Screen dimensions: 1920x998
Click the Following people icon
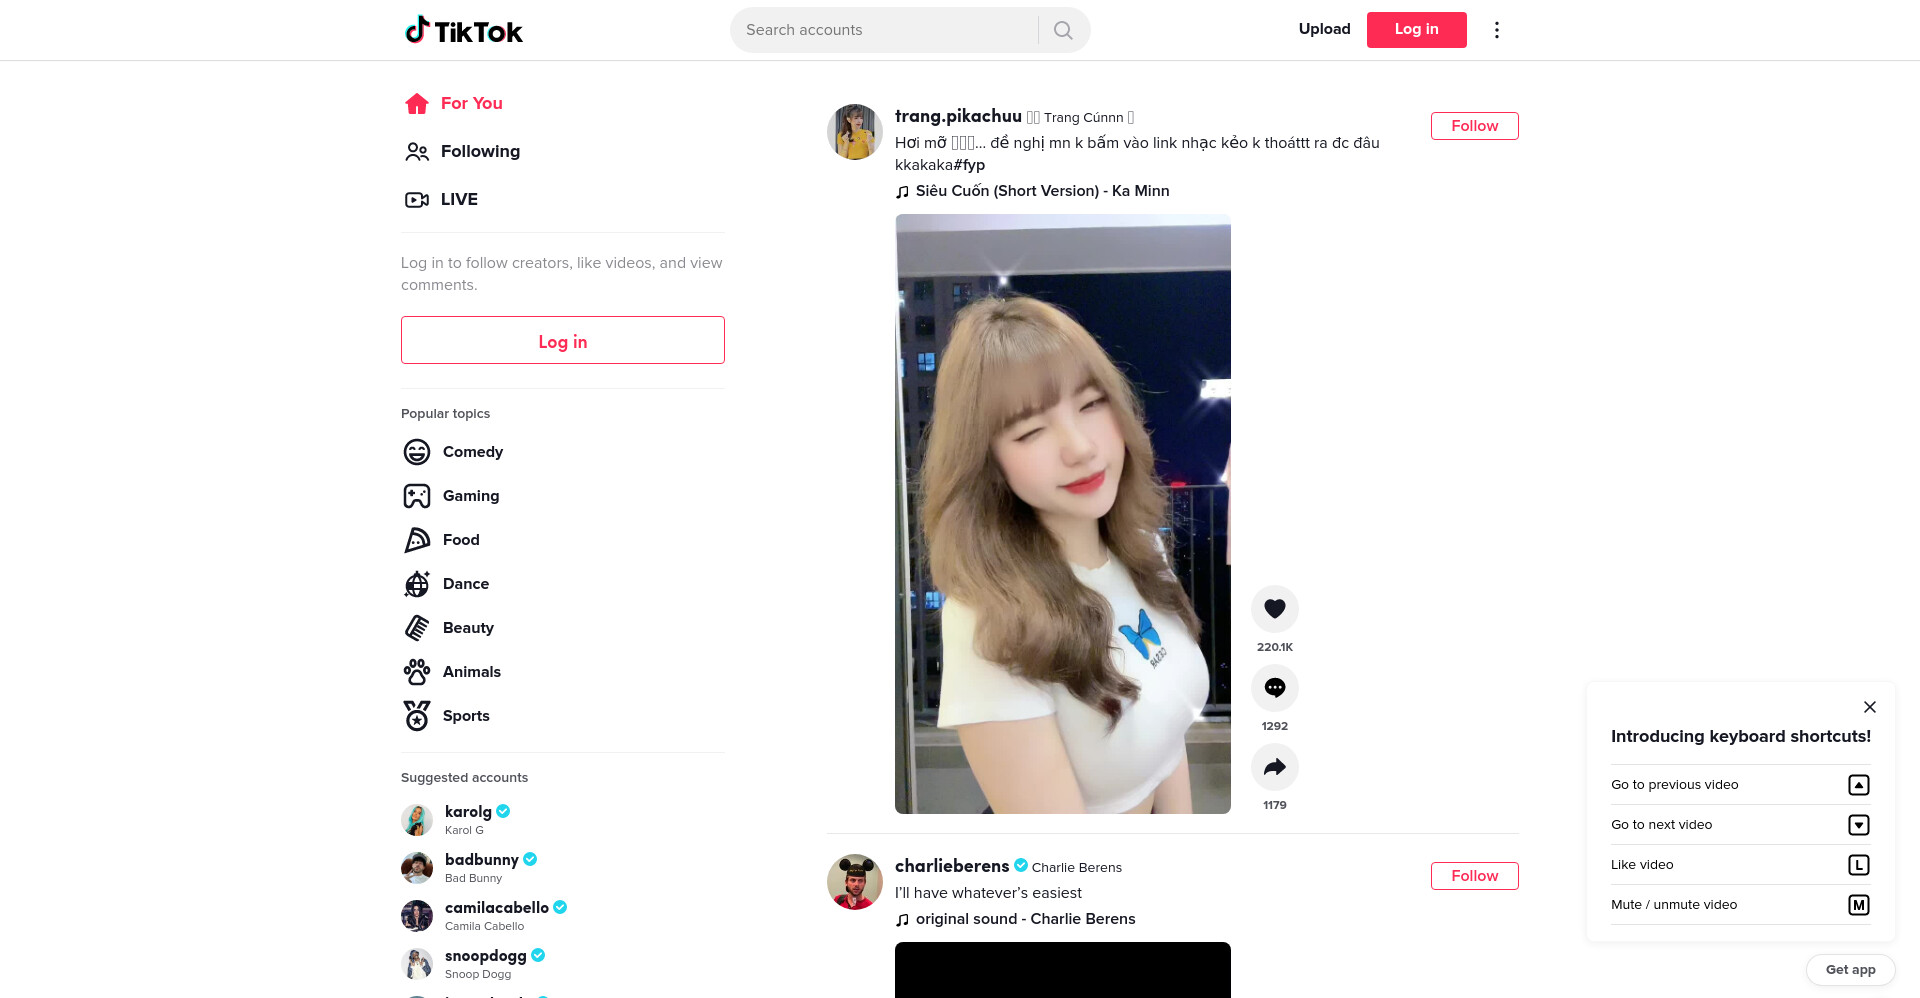coord(417,151)
